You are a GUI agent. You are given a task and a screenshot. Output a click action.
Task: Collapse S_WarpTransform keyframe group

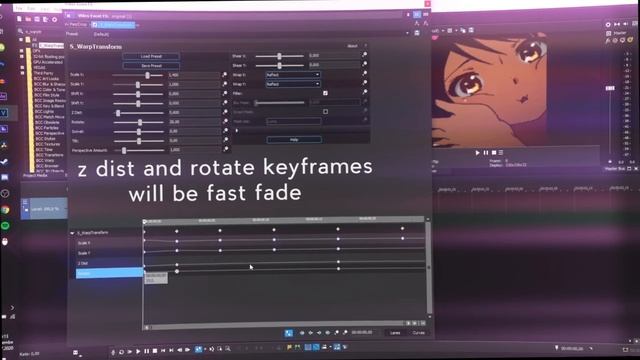(72, 233)
